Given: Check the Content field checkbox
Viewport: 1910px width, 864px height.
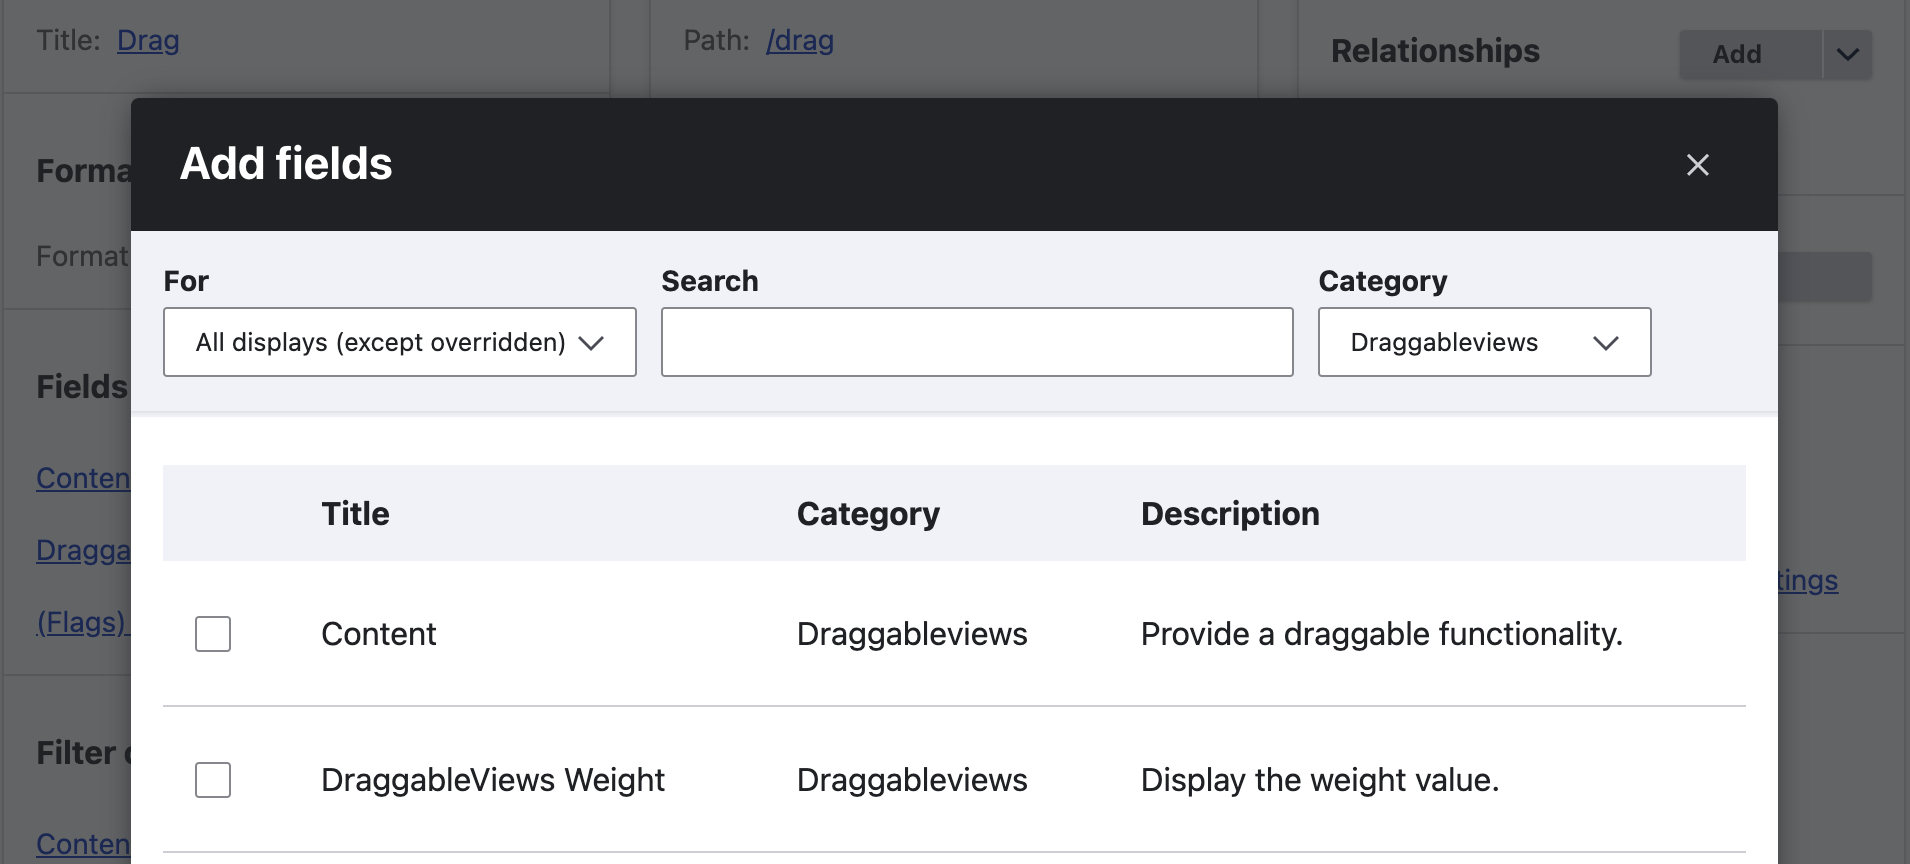Looking at the screenshot, I should click(x=213, y=634).
